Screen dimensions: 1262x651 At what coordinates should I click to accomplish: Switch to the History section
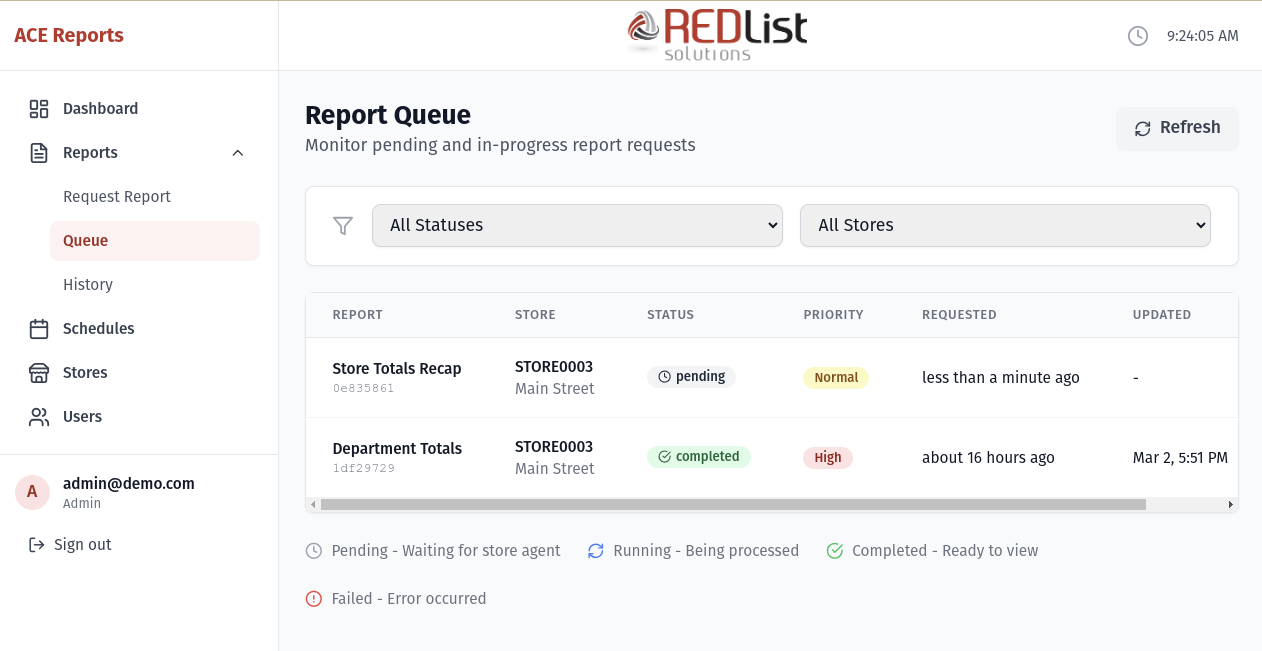pos(88,285)
